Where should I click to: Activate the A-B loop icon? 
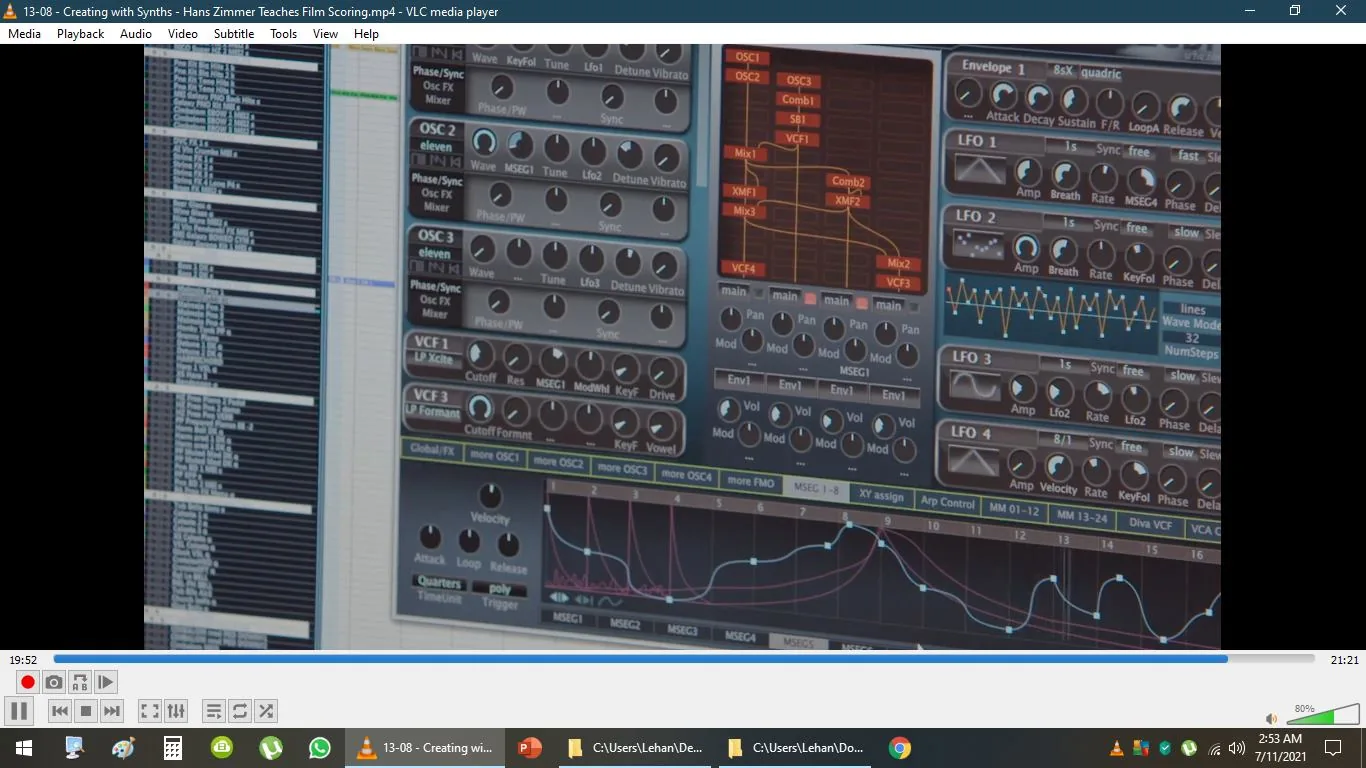tap(79, 681)
